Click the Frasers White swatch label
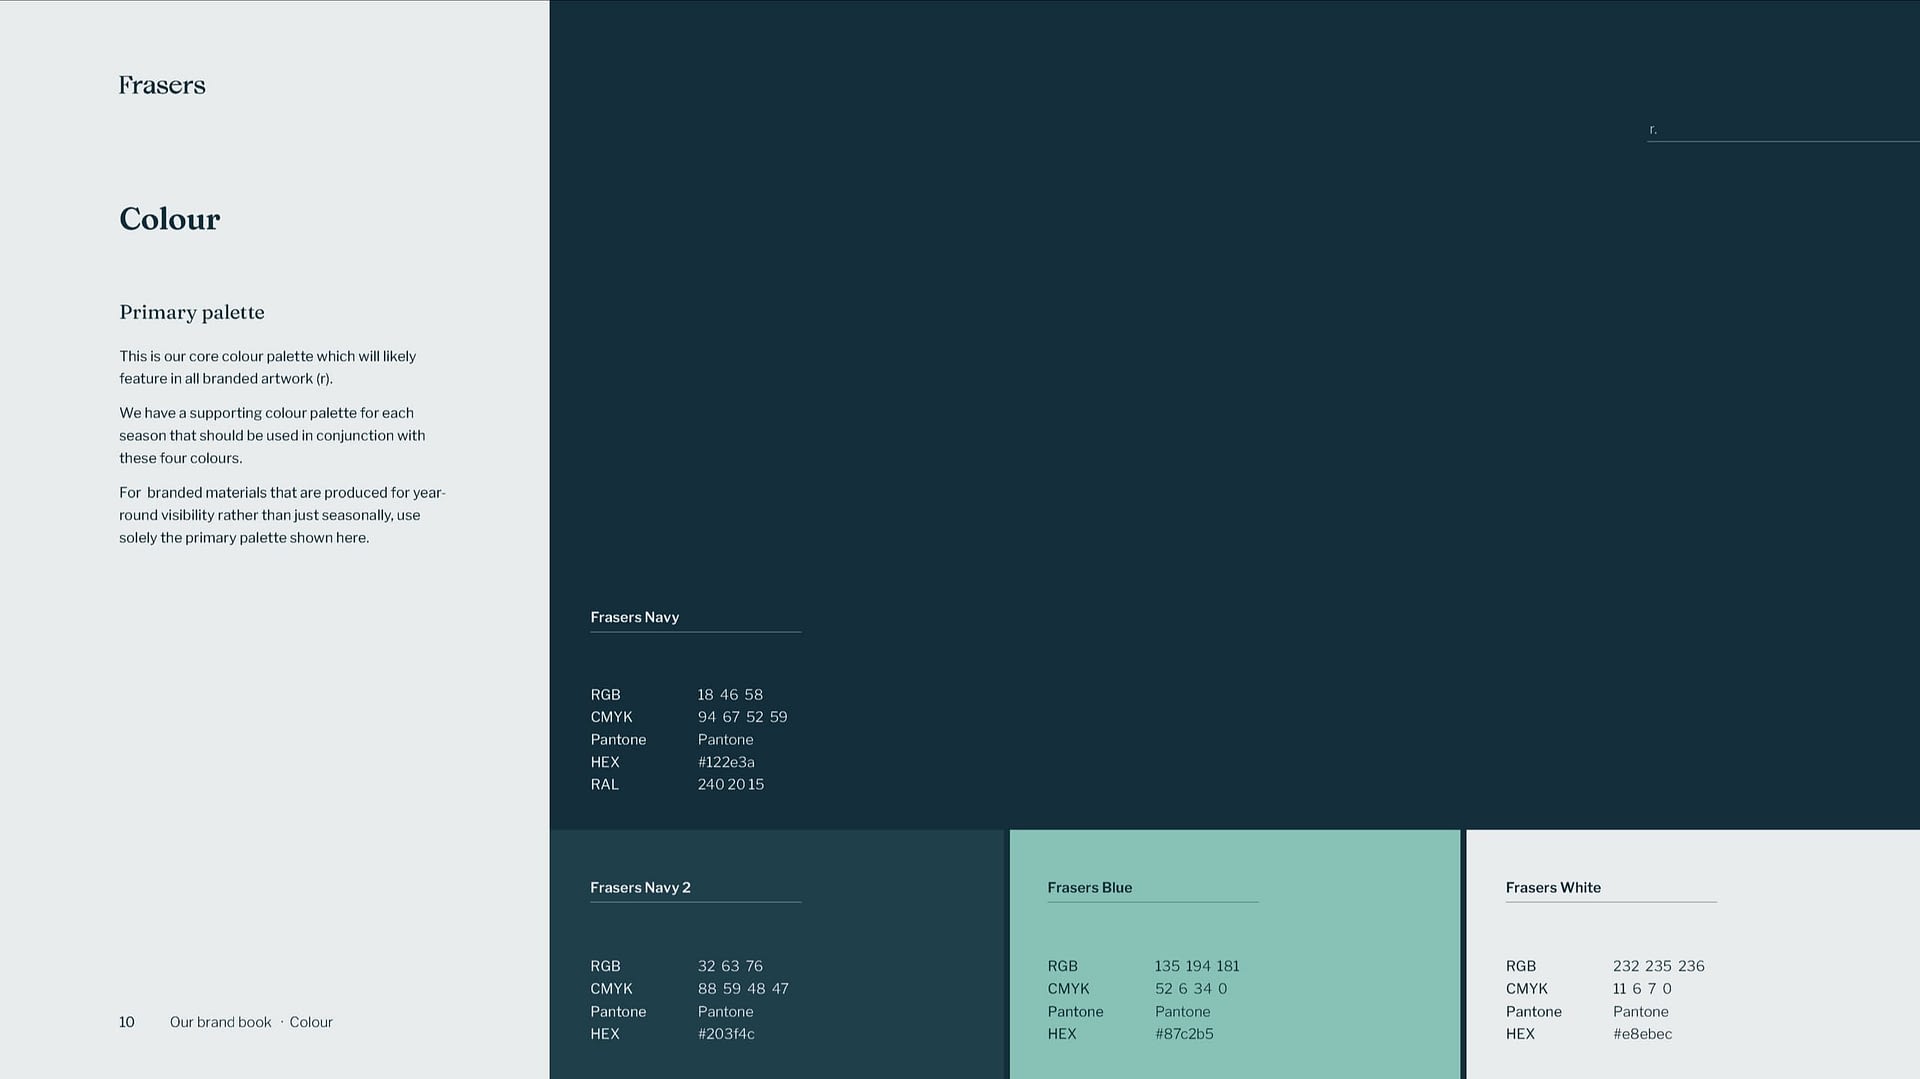This screenshot has width=1920, height=1079. pyautogui.click(x=1553, y=887)
